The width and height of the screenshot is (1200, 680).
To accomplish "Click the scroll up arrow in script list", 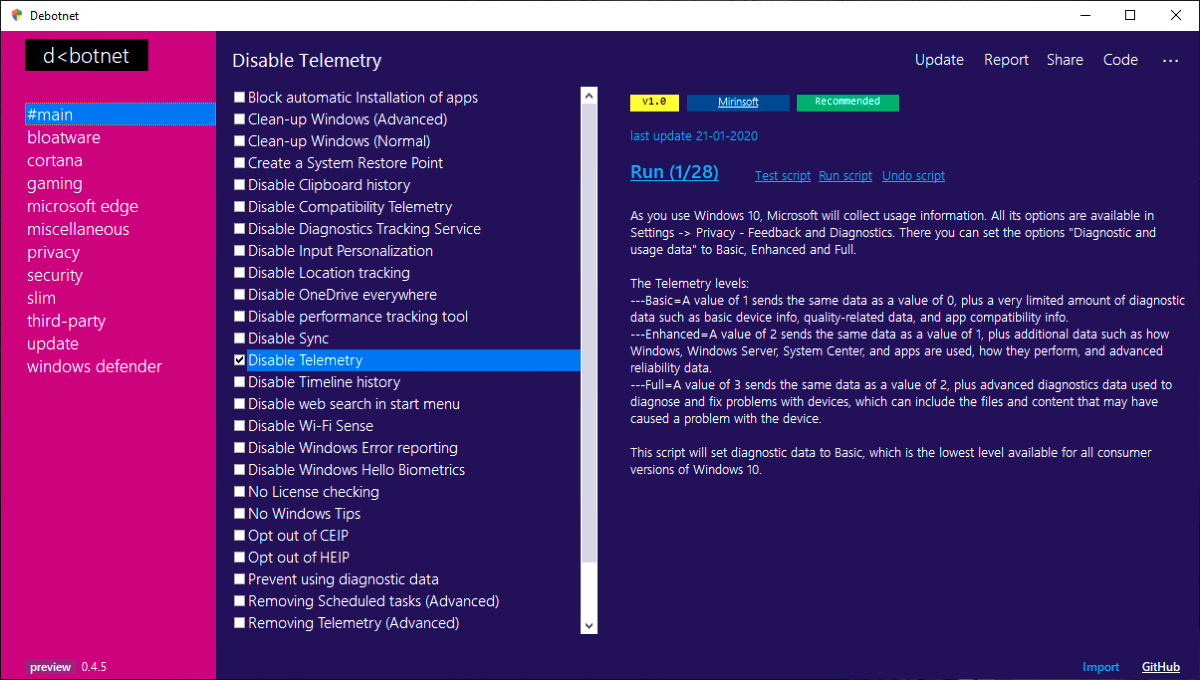I will [589, 97].
